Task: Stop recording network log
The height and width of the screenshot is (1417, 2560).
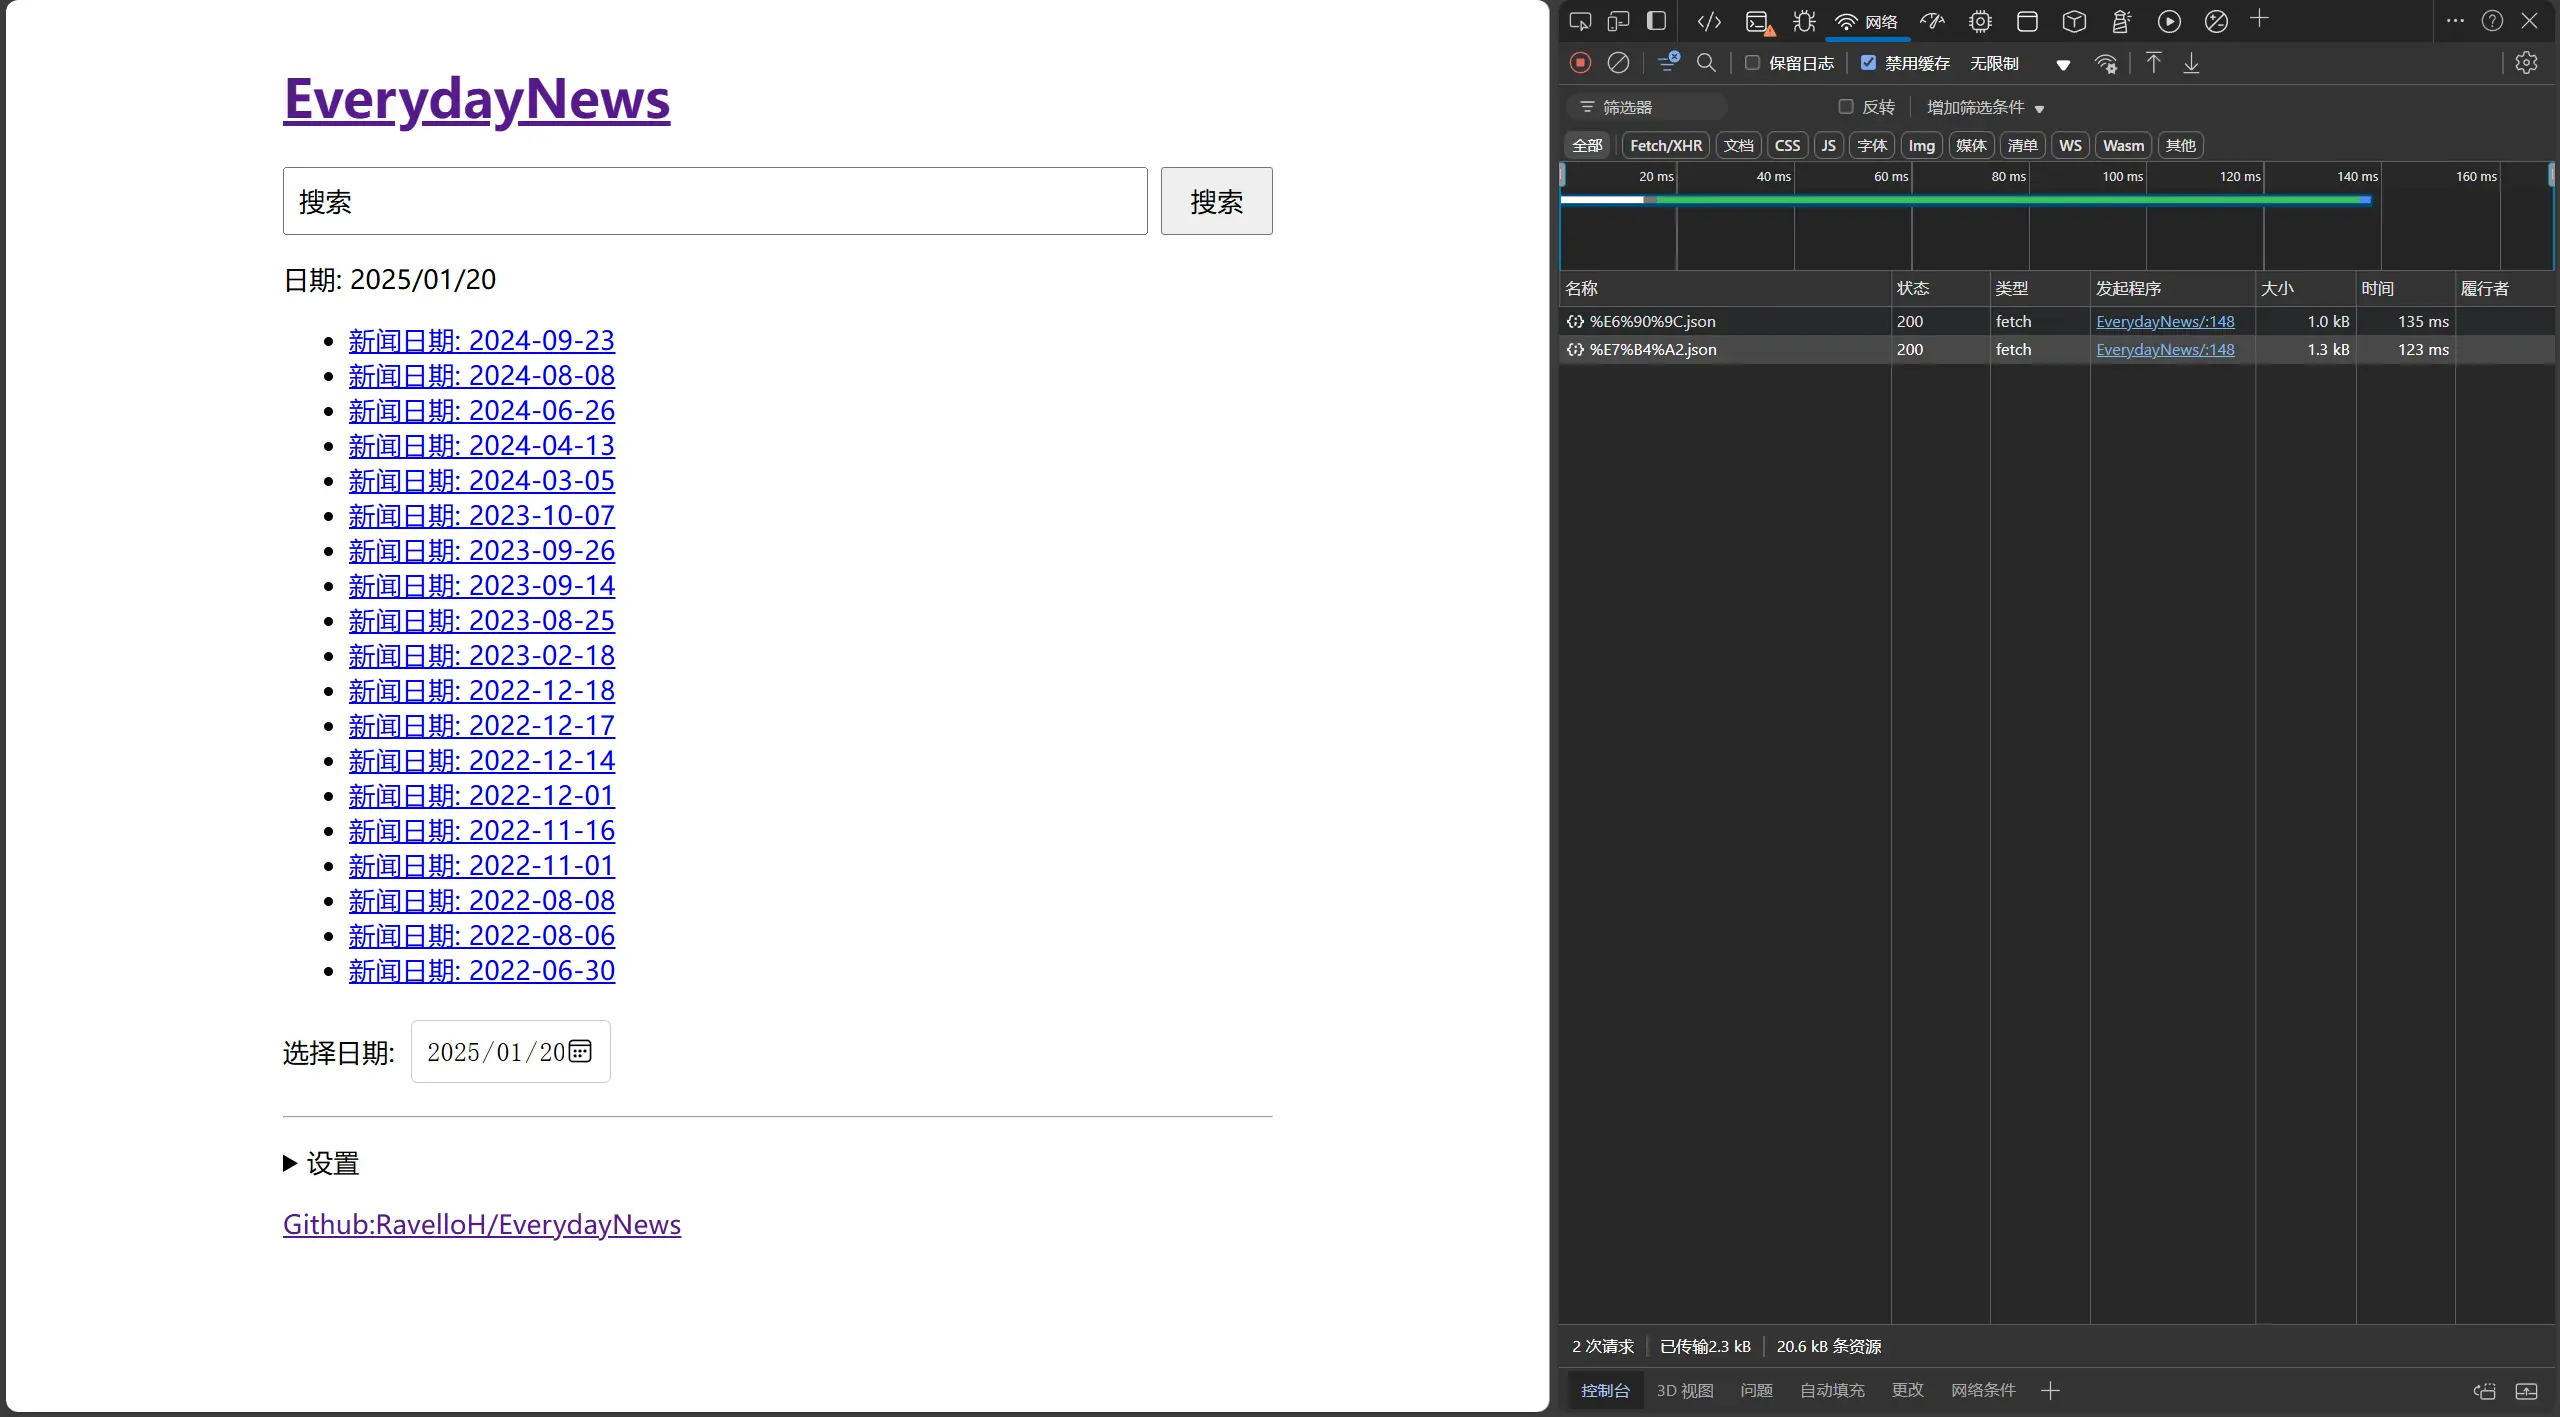Action: 1580,63
